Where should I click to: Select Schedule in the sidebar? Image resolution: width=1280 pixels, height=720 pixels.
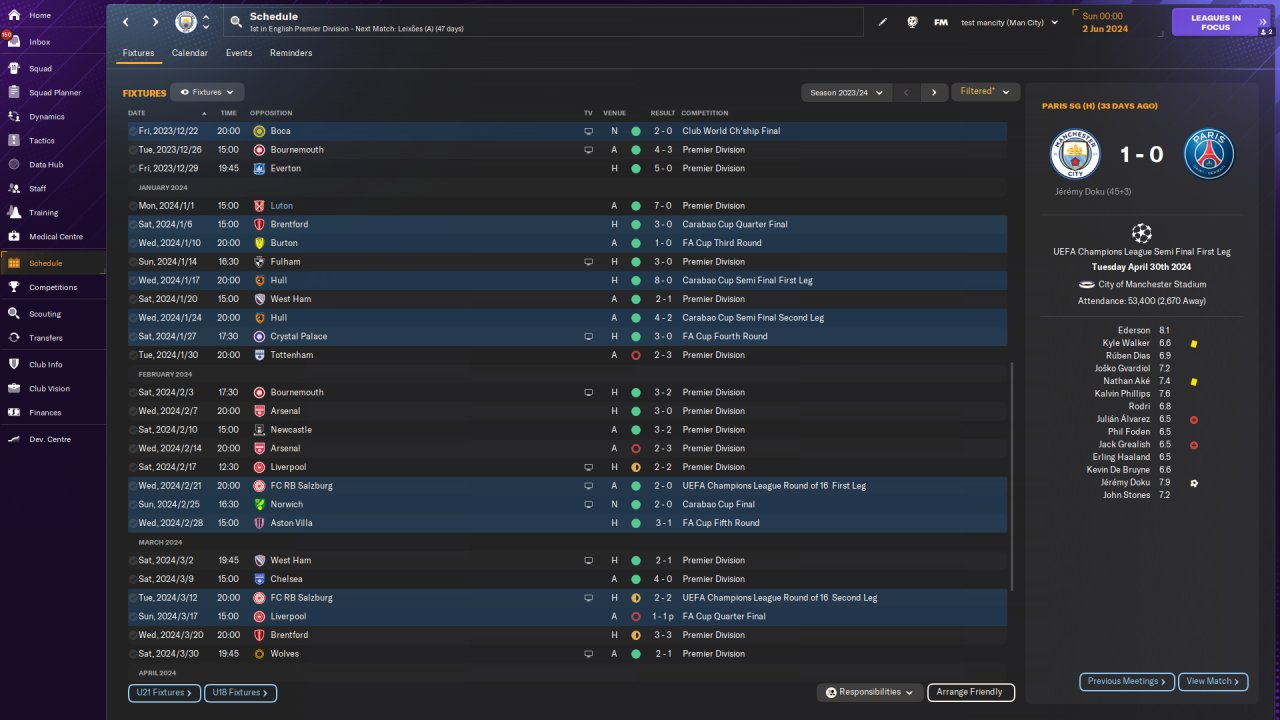pyautogui.click(x=52, y=263)
